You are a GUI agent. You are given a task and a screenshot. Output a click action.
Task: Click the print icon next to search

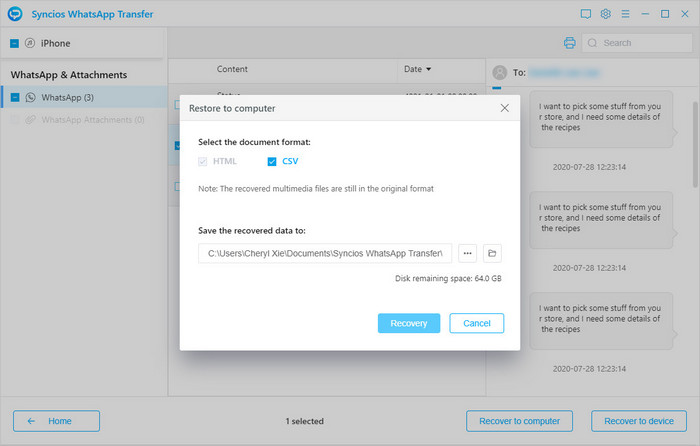pyautogui.click(x=570, y=43)
